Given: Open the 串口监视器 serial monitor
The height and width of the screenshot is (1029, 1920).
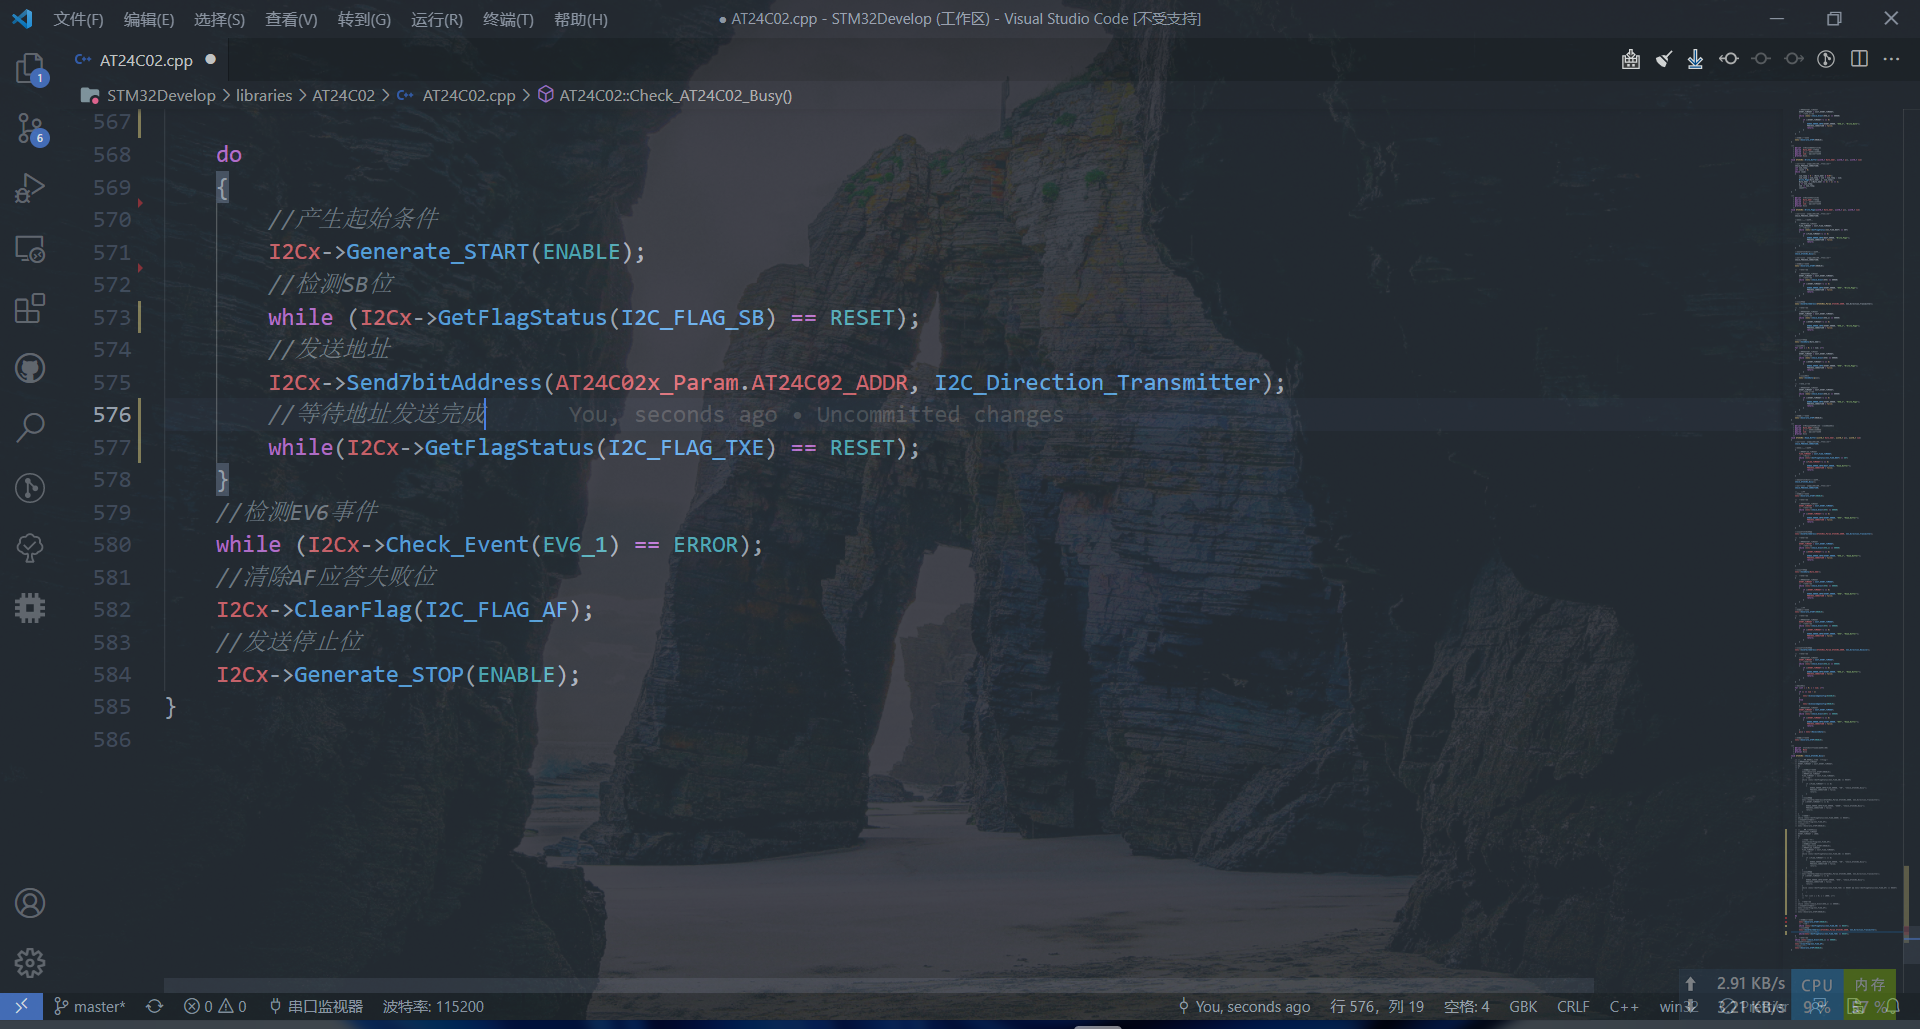Looking at the screenshot, I should pyautogui.click(x=316, y=1006).
